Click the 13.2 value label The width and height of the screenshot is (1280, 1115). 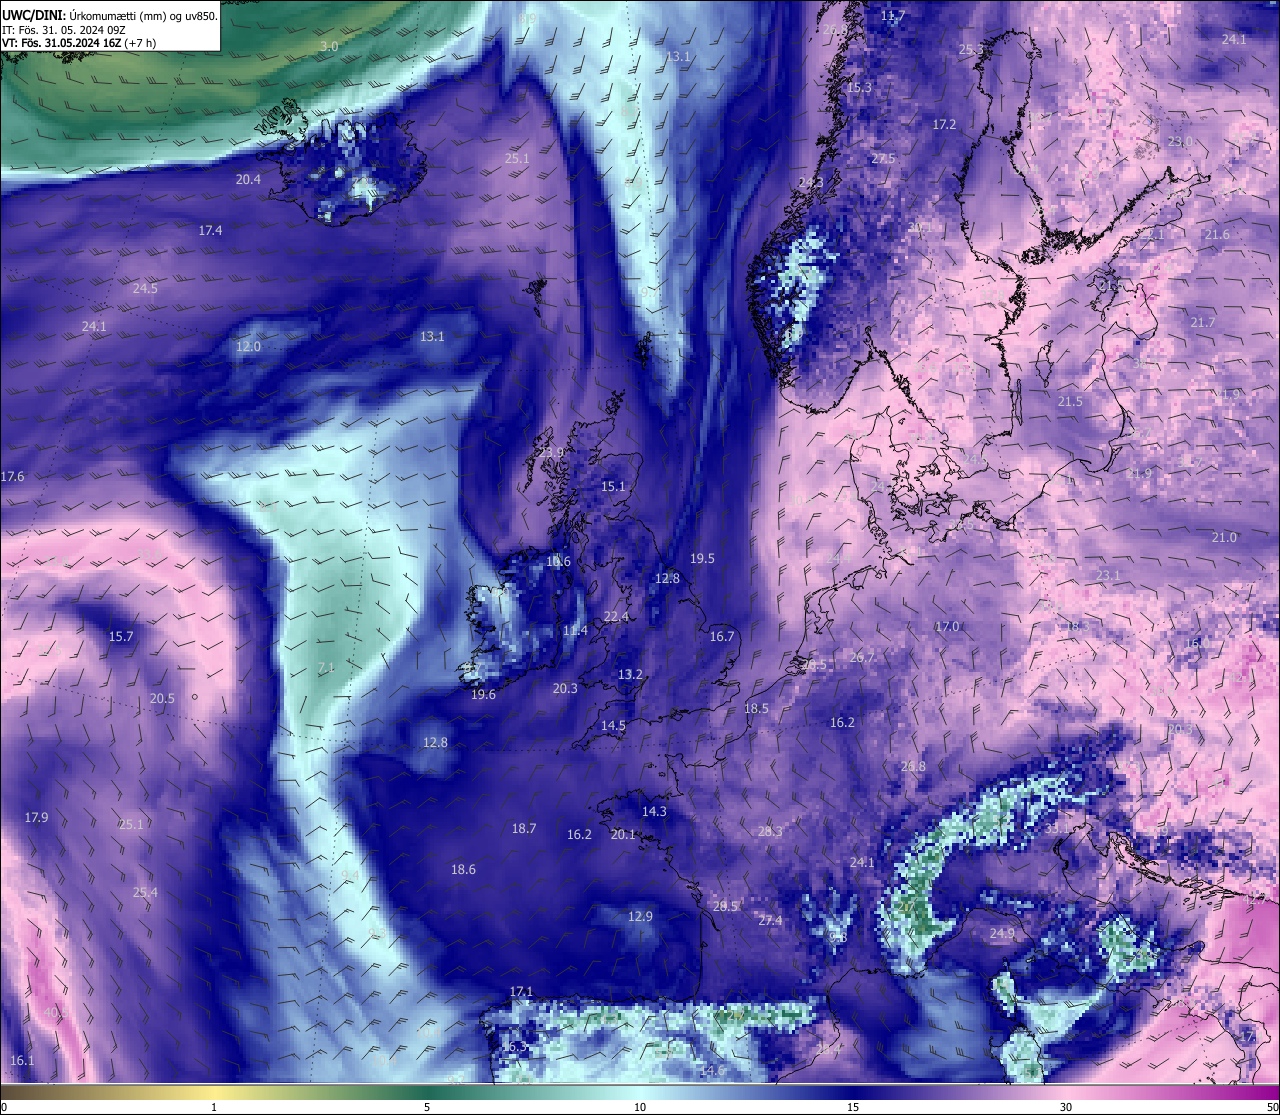pos(630,675)
